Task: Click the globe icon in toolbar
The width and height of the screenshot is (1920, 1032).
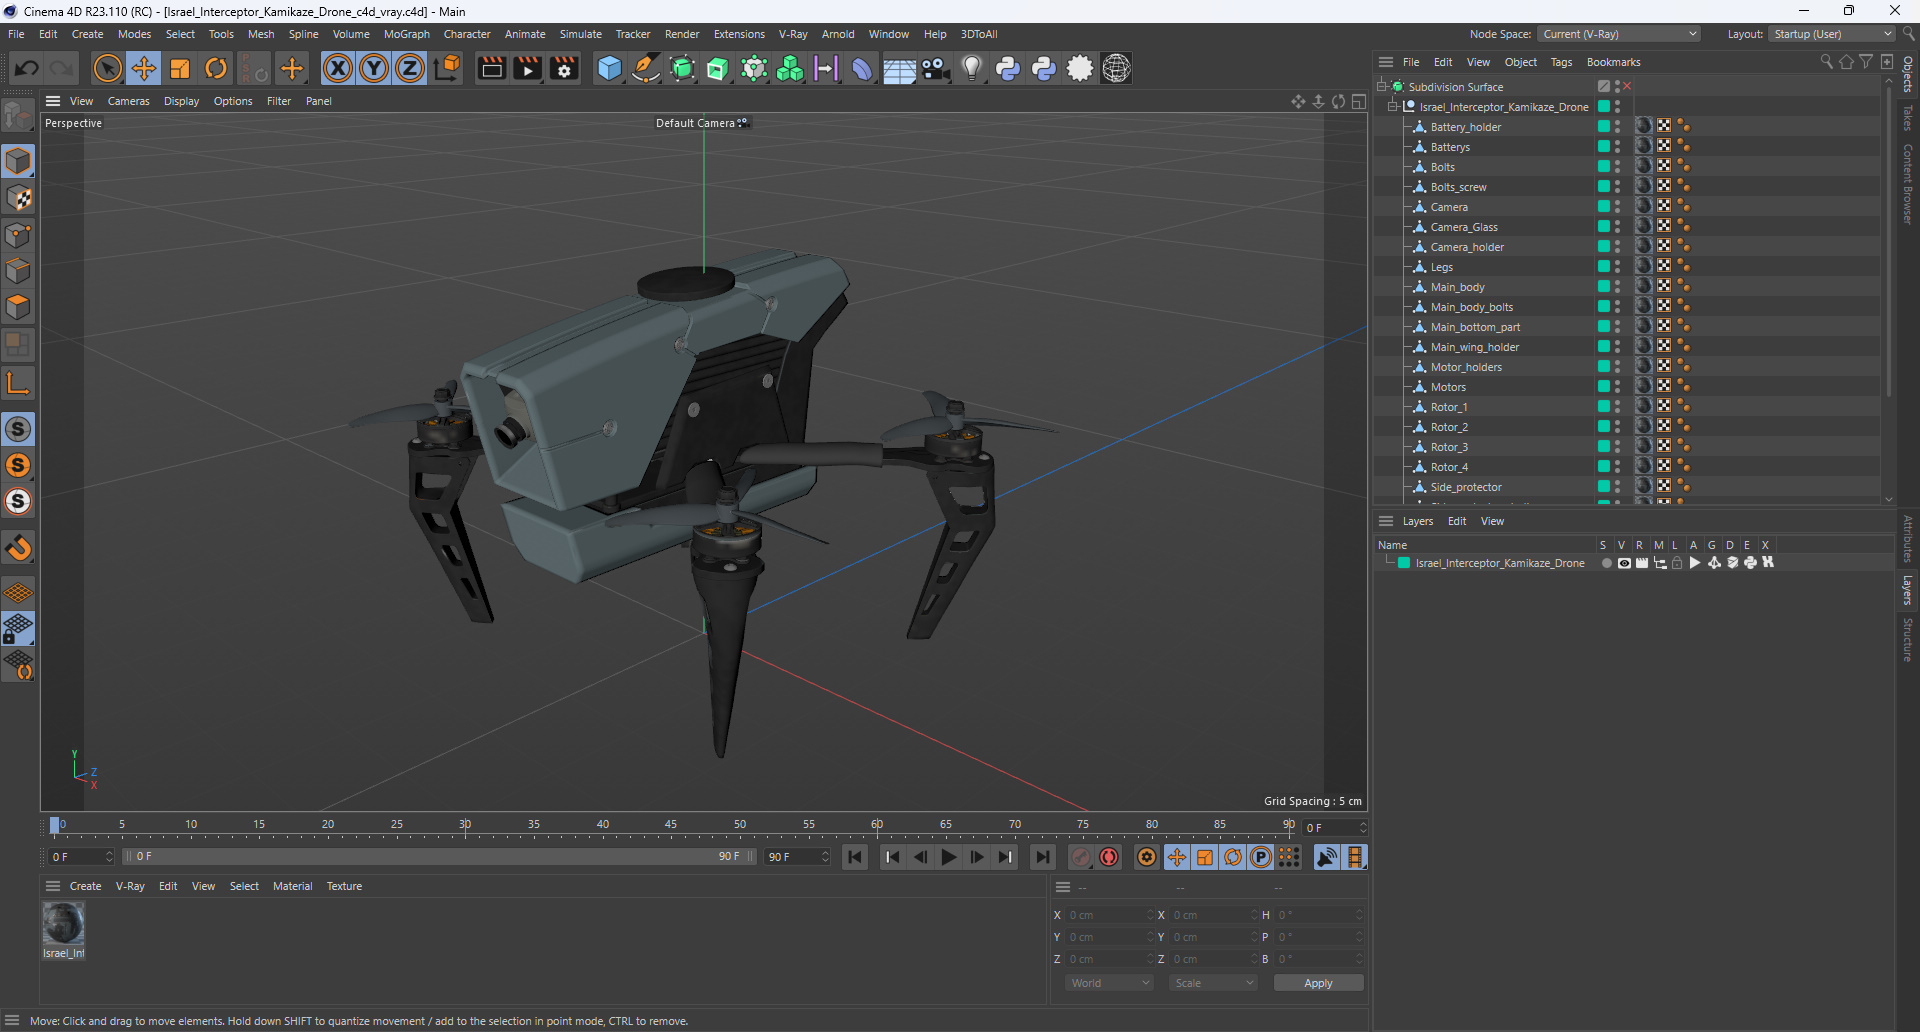Action: click(x=1117, y=68)
